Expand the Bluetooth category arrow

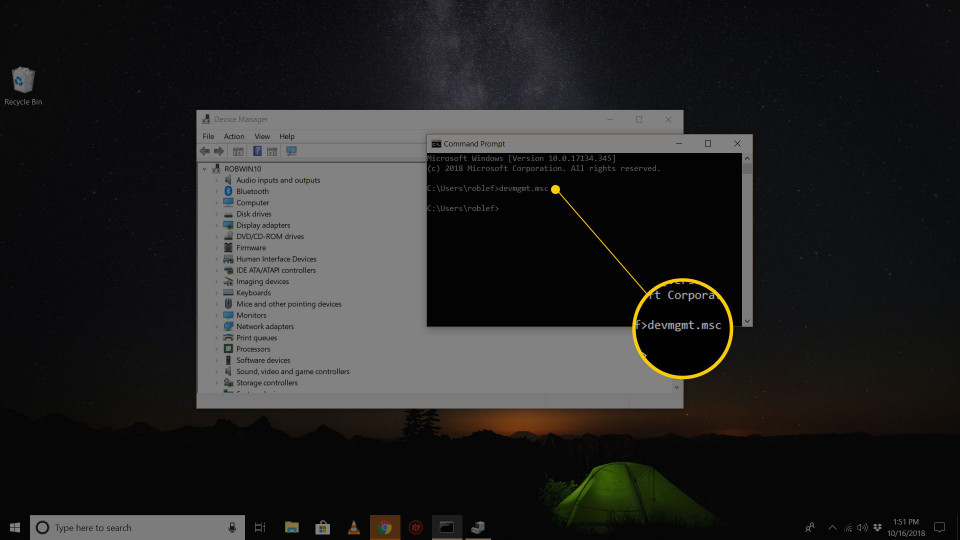(216, 192)
